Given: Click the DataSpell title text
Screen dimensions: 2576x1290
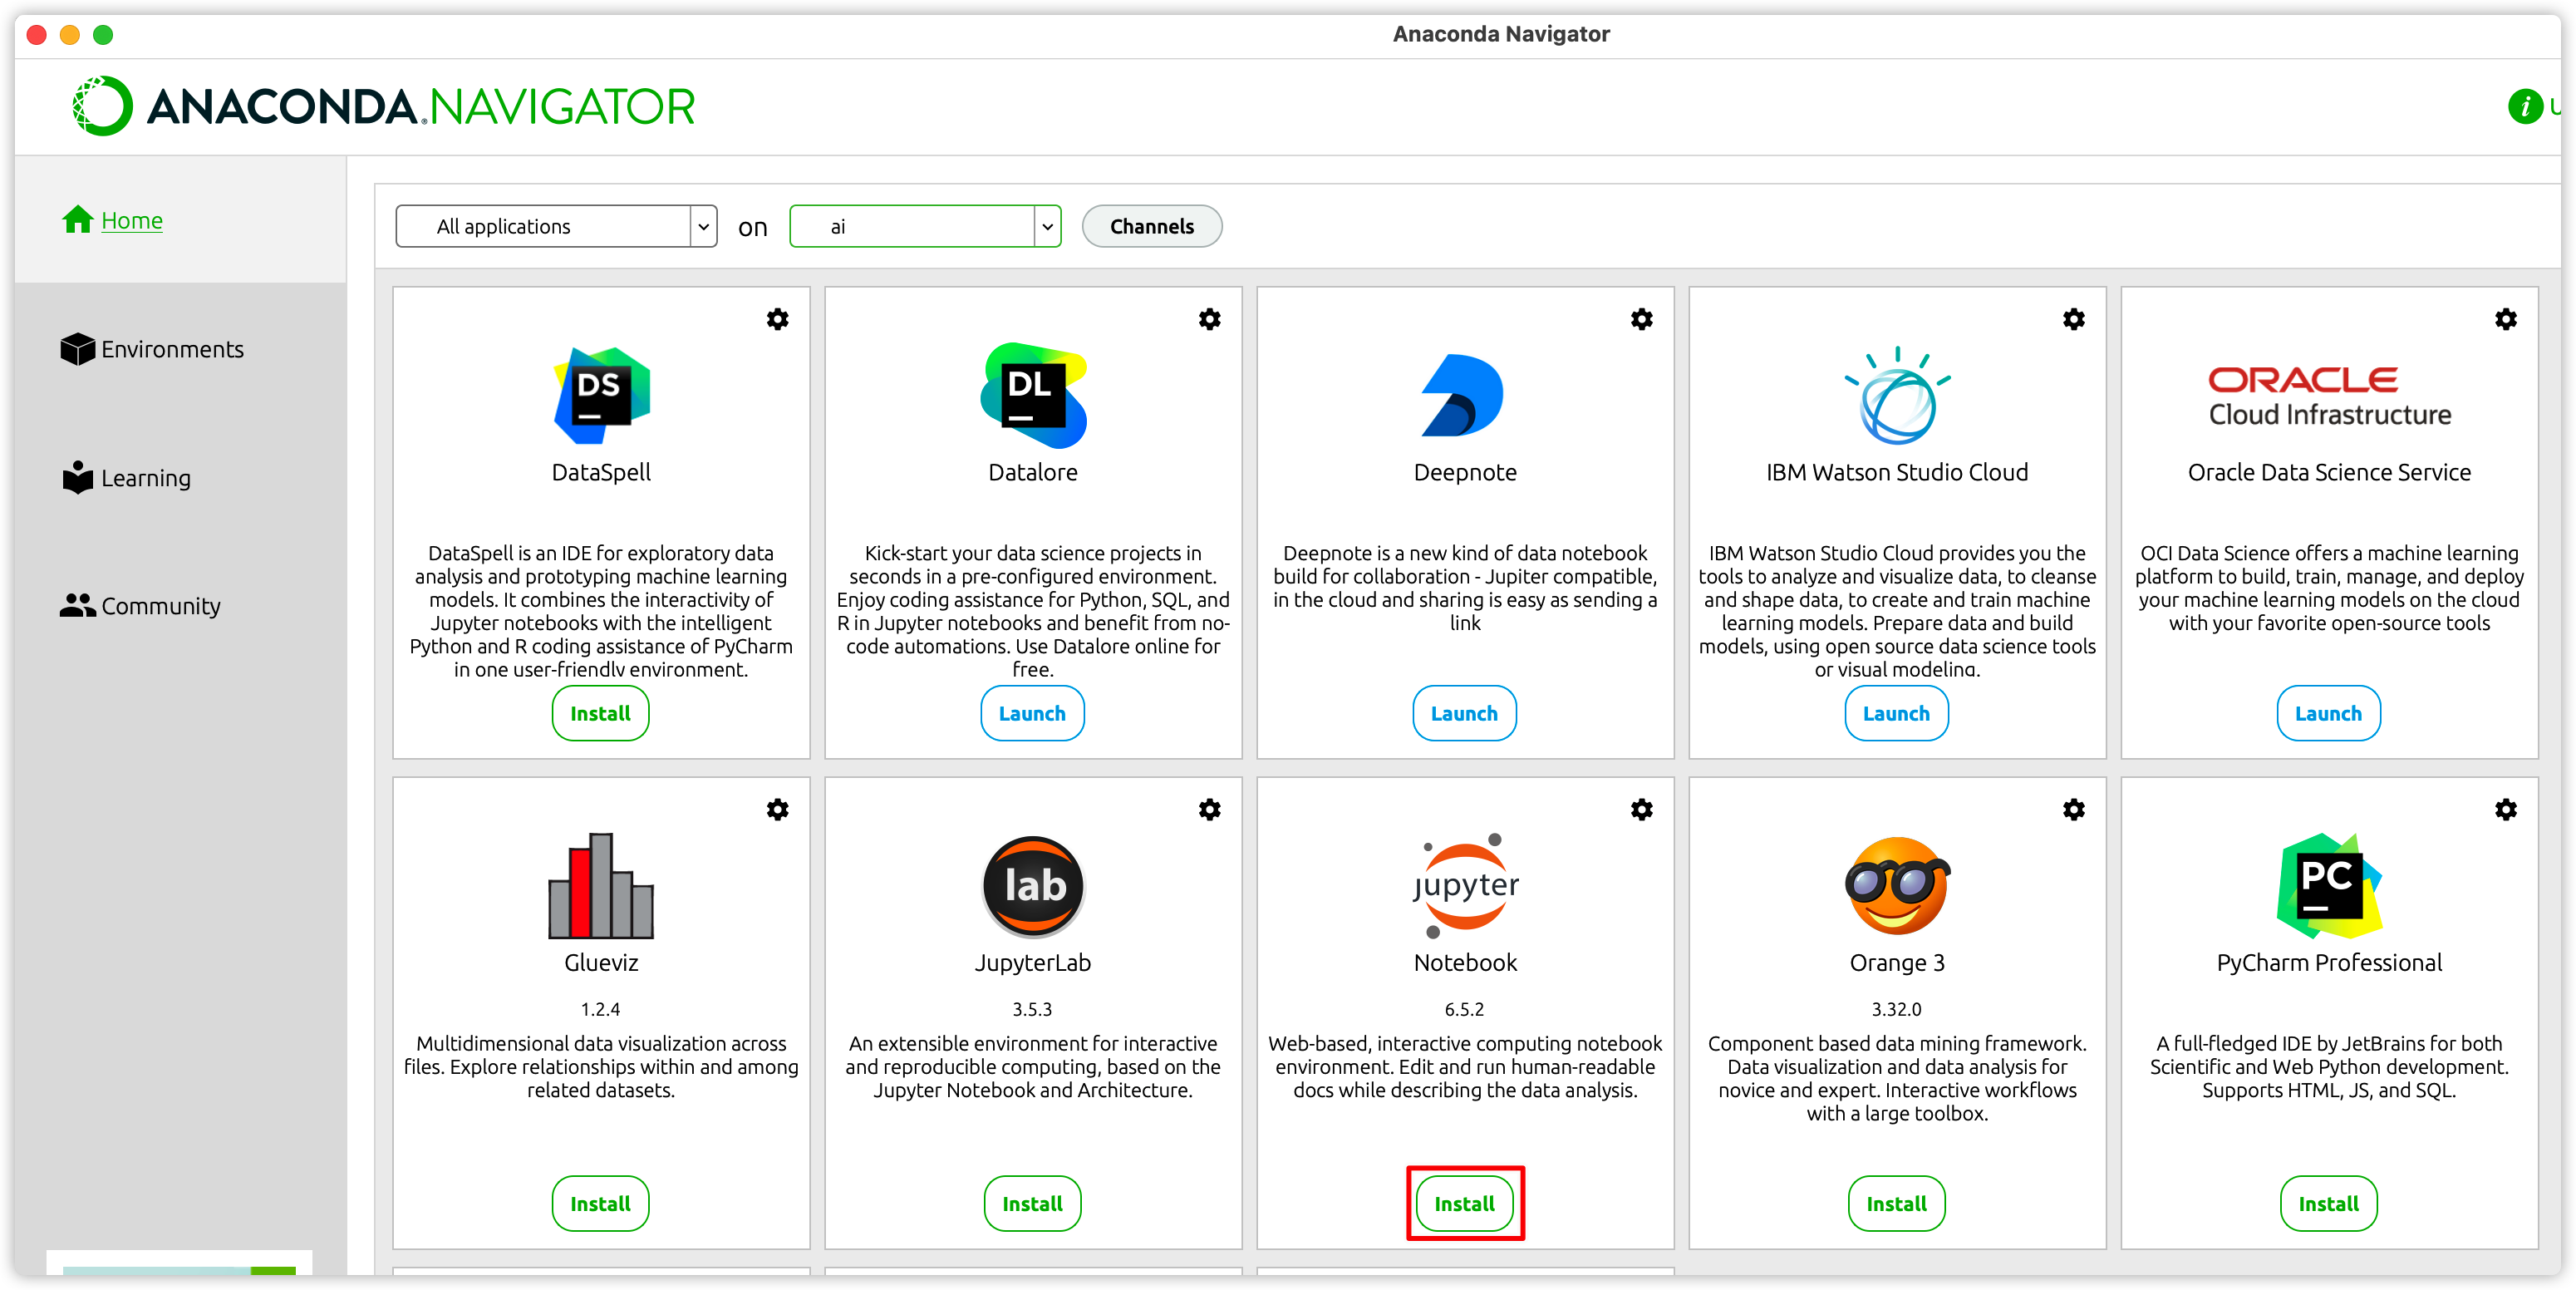Looking at the screenshot, I should 601,472.
